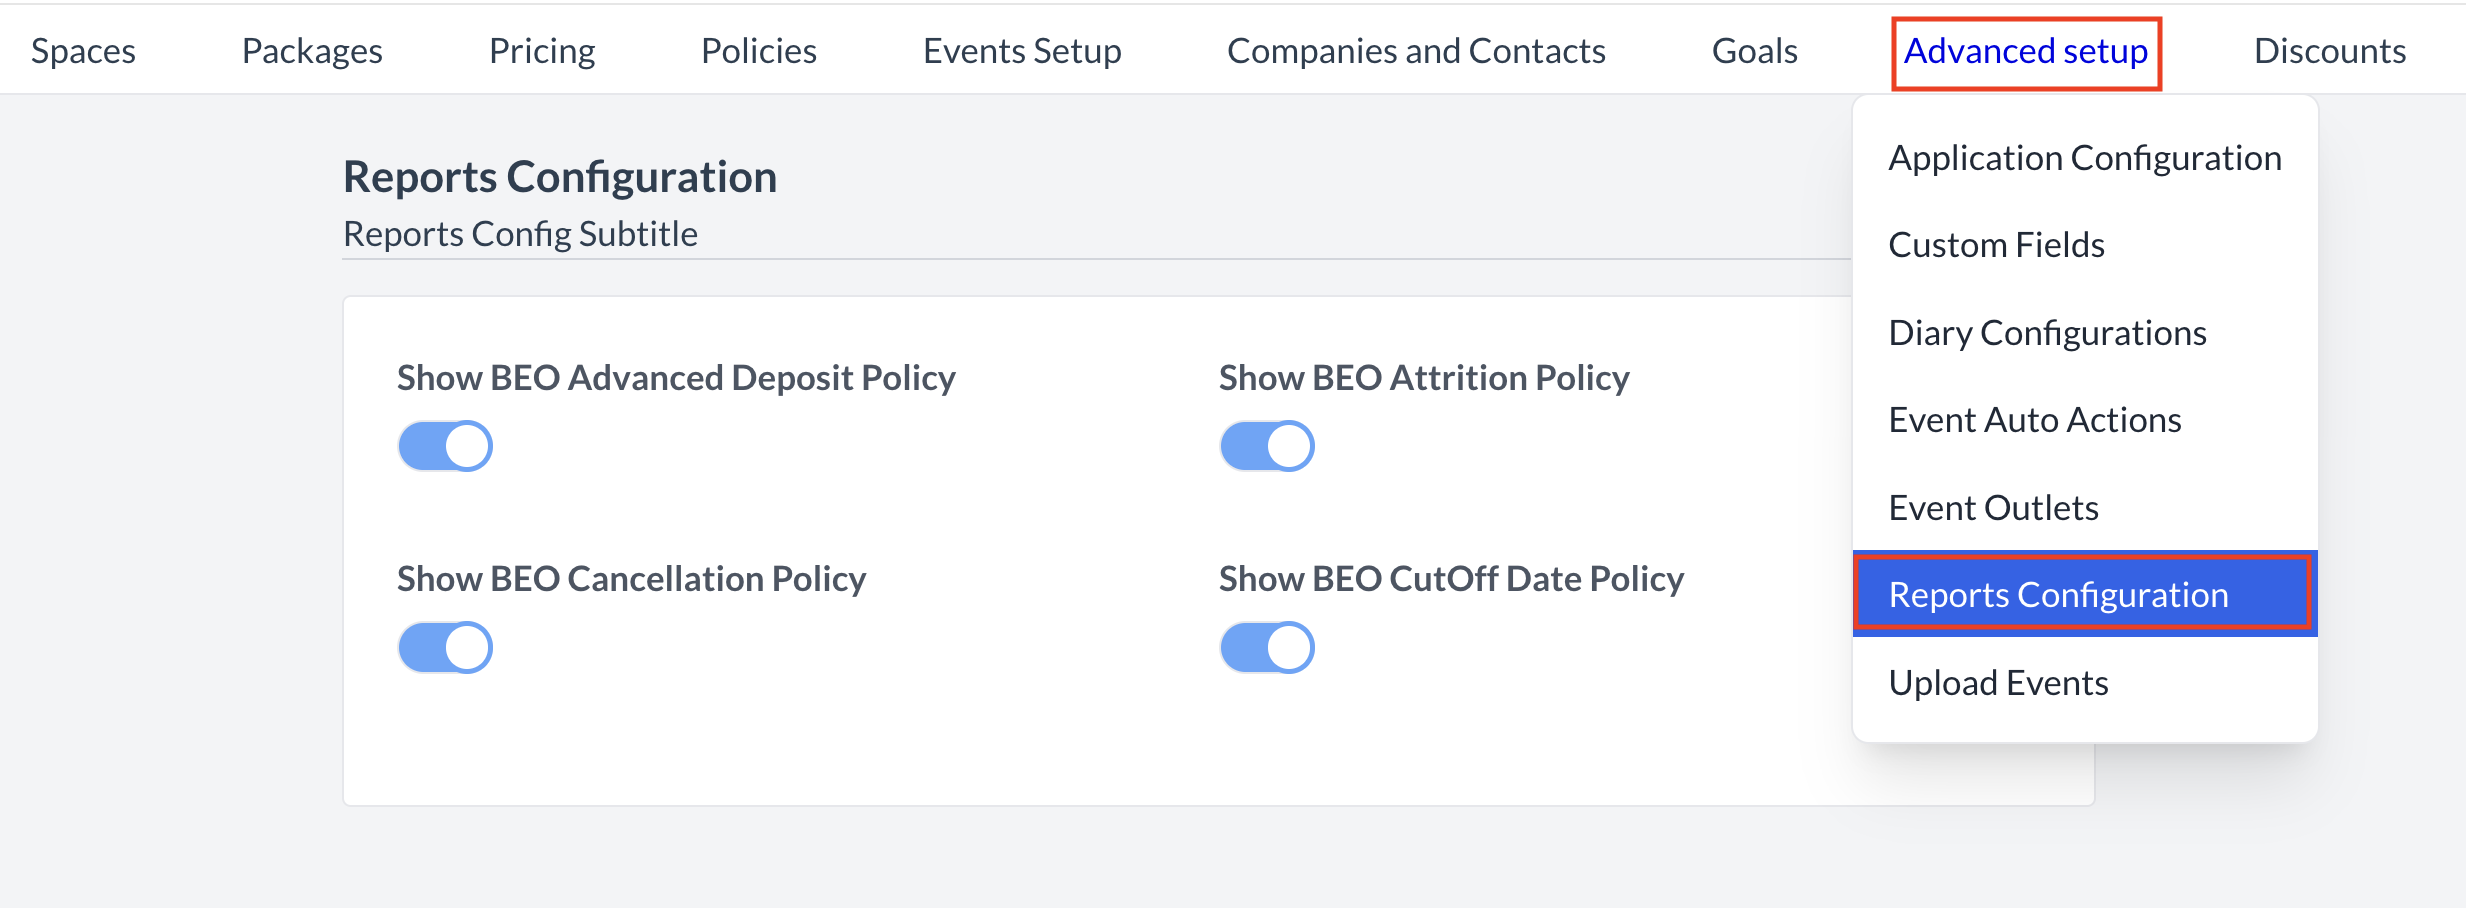2466x908 pixels.
Task: Navigate to the Pricing section
Action: pos(541,50)
